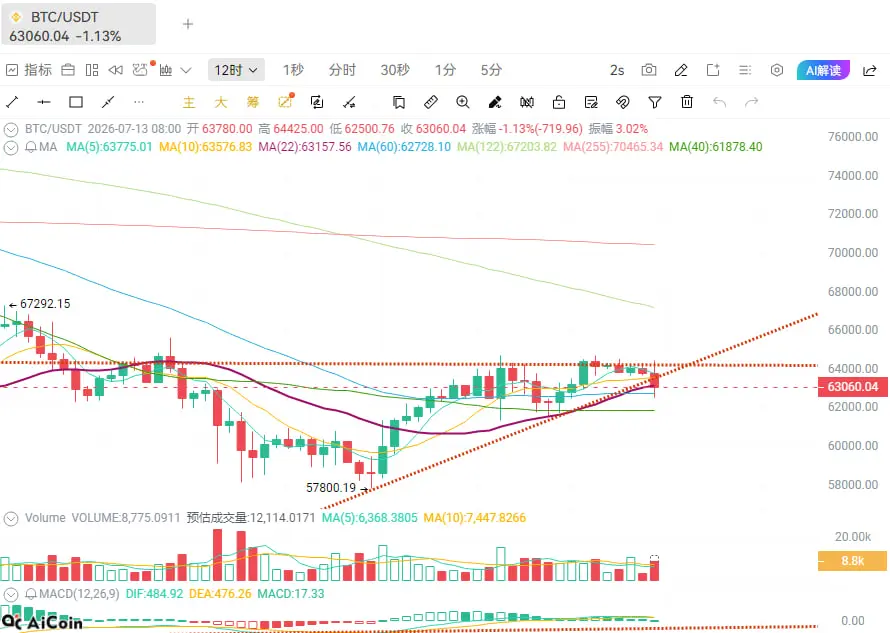This screenshot has height=633, width=890.
Task: Click the 2s refresh interval
Action: point(616,70)
